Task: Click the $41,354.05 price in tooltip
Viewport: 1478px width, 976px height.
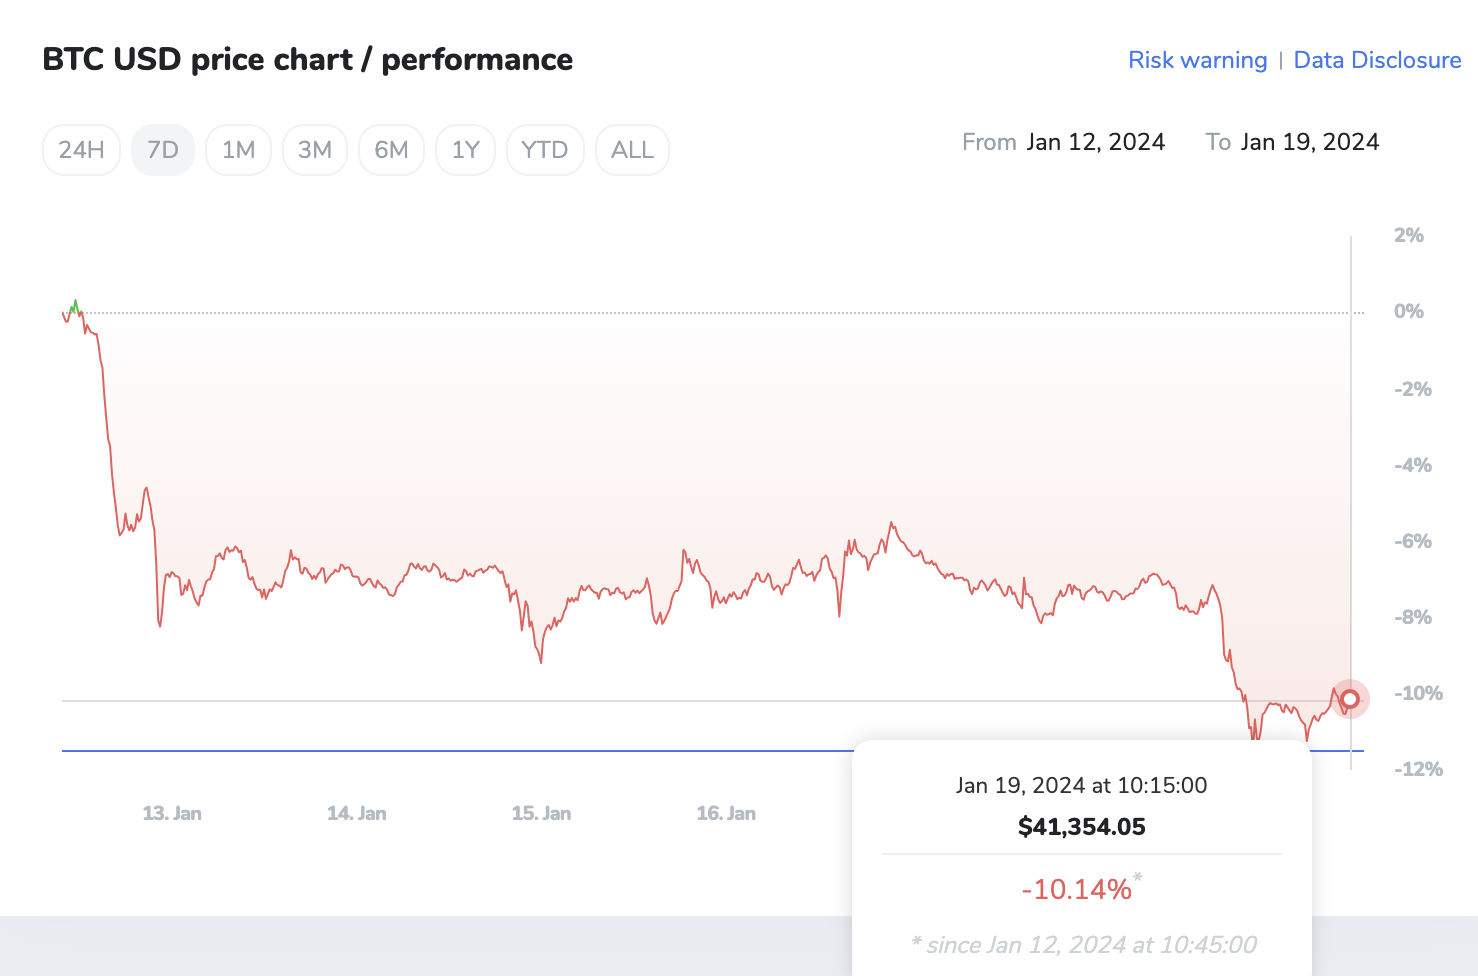Action: (1081, 827)
